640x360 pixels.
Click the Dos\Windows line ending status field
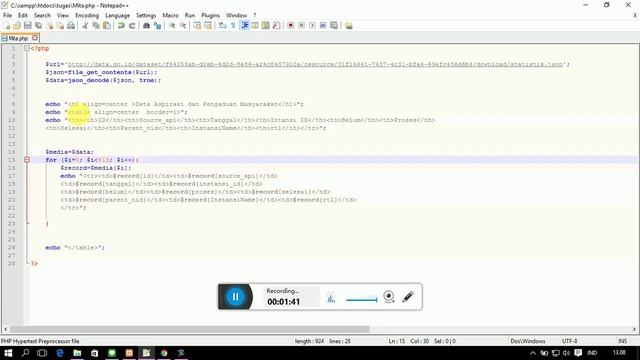point(527,341)
